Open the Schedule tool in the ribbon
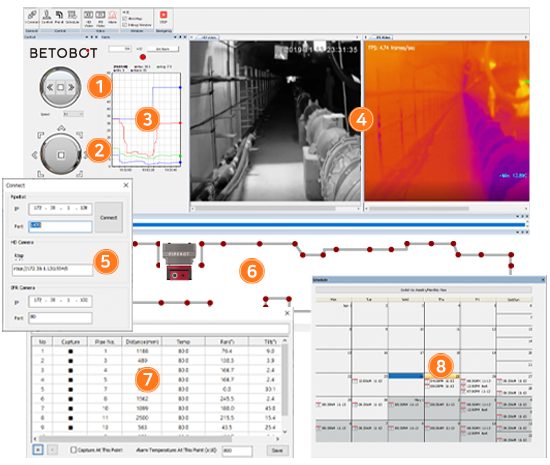 pyautogui.click(x=72, y=15)
